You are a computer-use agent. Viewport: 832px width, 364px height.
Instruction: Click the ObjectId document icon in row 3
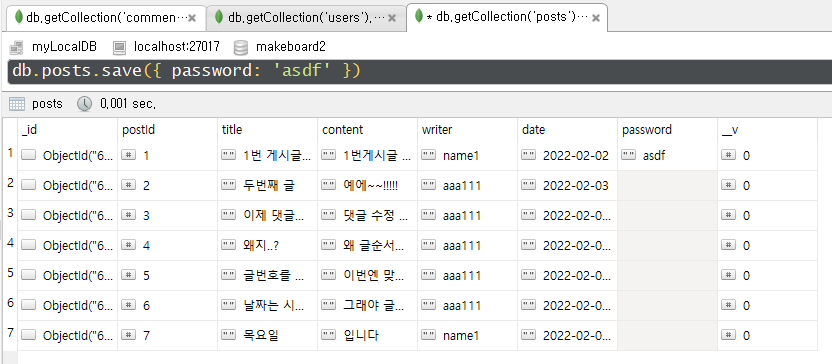tap(29, 215)
